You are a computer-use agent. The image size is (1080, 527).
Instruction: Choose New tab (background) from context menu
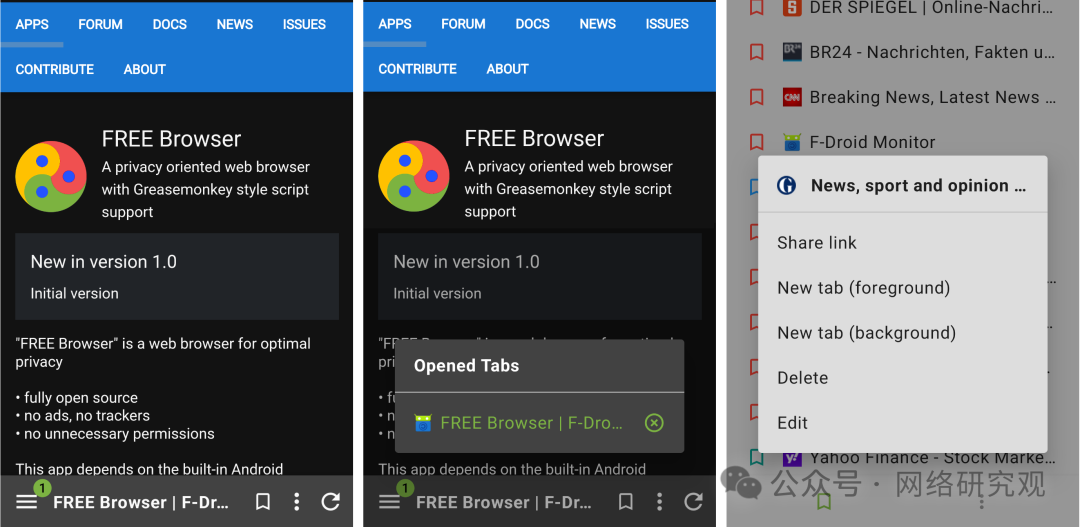click(x=902, y=333)
